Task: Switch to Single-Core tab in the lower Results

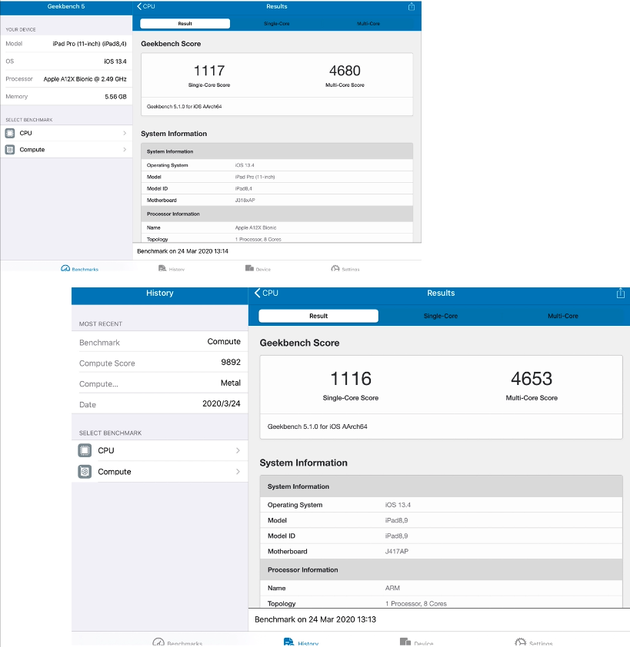Action: pos(440,316)
